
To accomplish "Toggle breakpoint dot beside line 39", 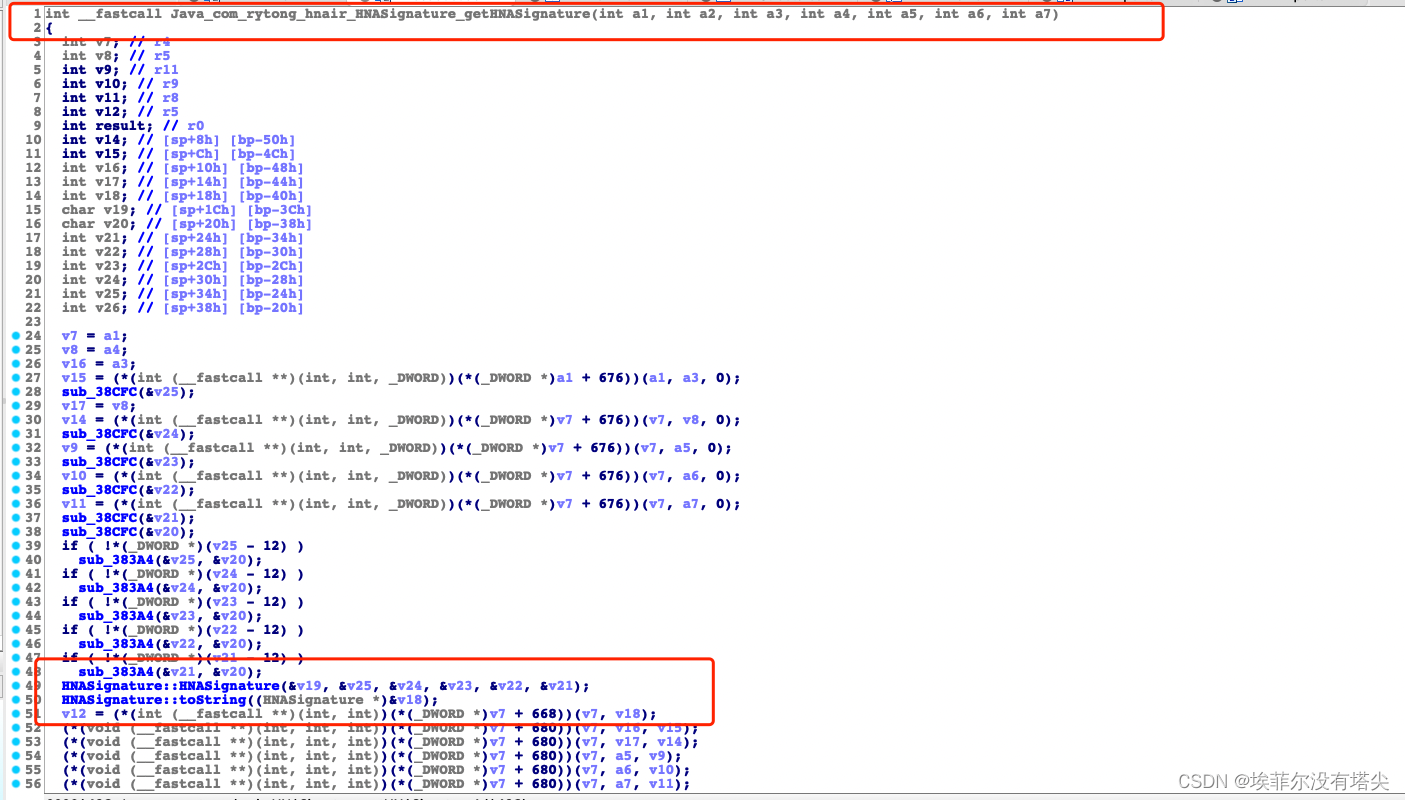I will pos(15,546).
